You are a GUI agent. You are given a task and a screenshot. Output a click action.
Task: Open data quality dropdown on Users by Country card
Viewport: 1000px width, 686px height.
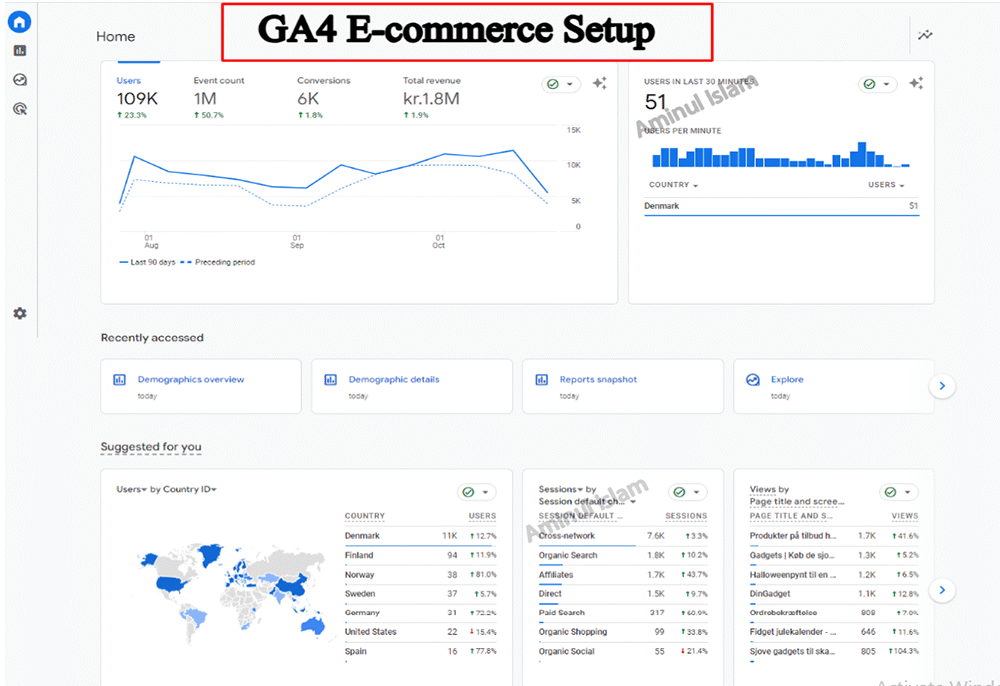(476, 492)
